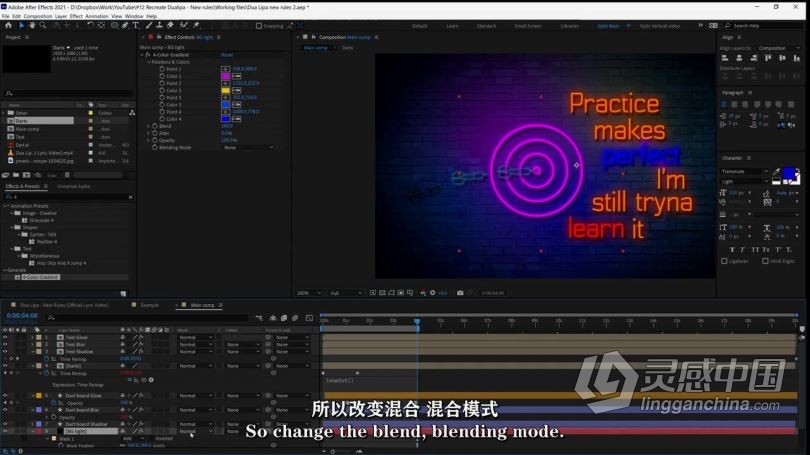
Task: Open the Align Layers to dropdown
Action: pos(778,48)
